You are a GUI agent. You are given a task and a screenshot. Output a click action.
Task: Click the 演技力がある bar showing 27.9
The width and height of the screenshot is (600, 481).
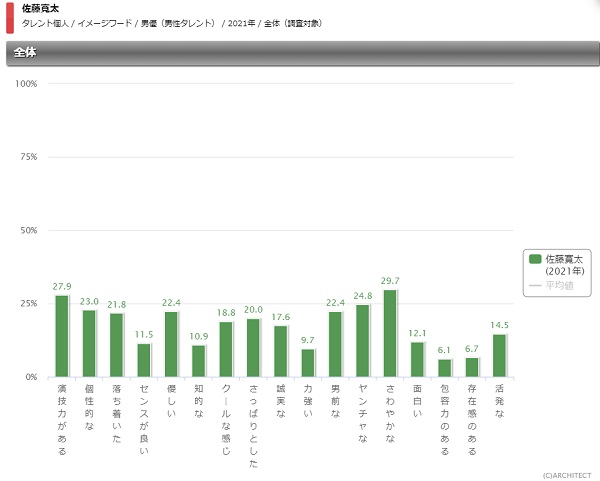[62, 336]
